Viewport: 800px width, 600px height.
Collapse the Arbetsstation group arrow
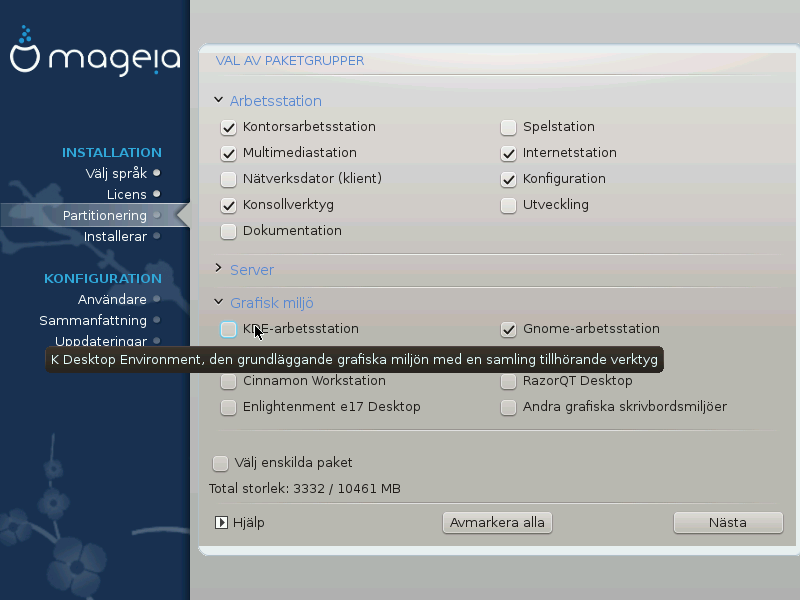pos(218,100)
